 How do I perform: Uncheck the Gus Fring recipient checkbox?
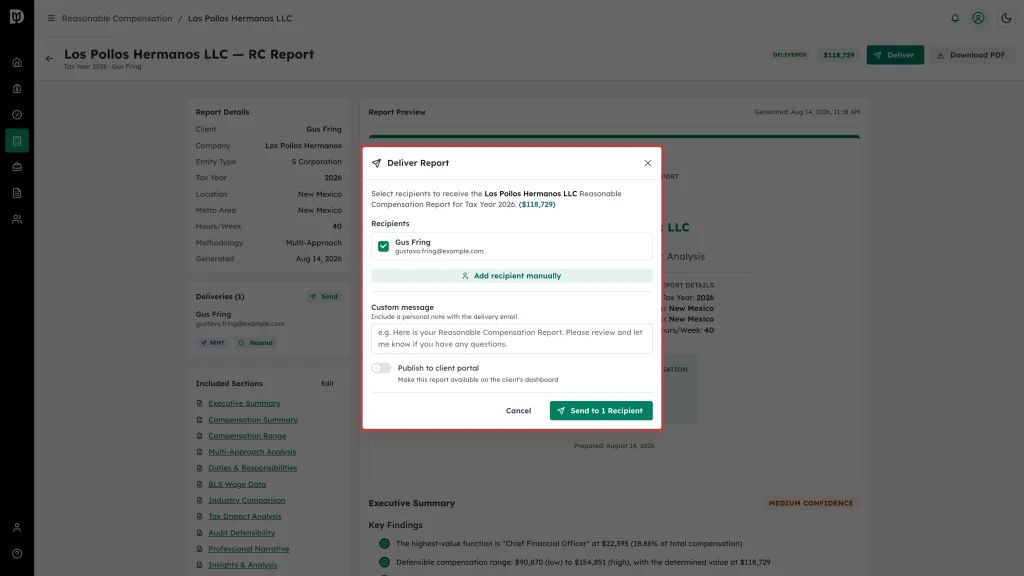383,246
